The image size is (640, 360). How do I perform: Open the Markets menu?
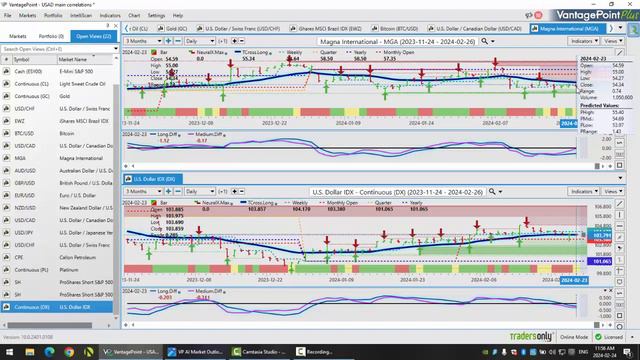(x=27, y=15)
